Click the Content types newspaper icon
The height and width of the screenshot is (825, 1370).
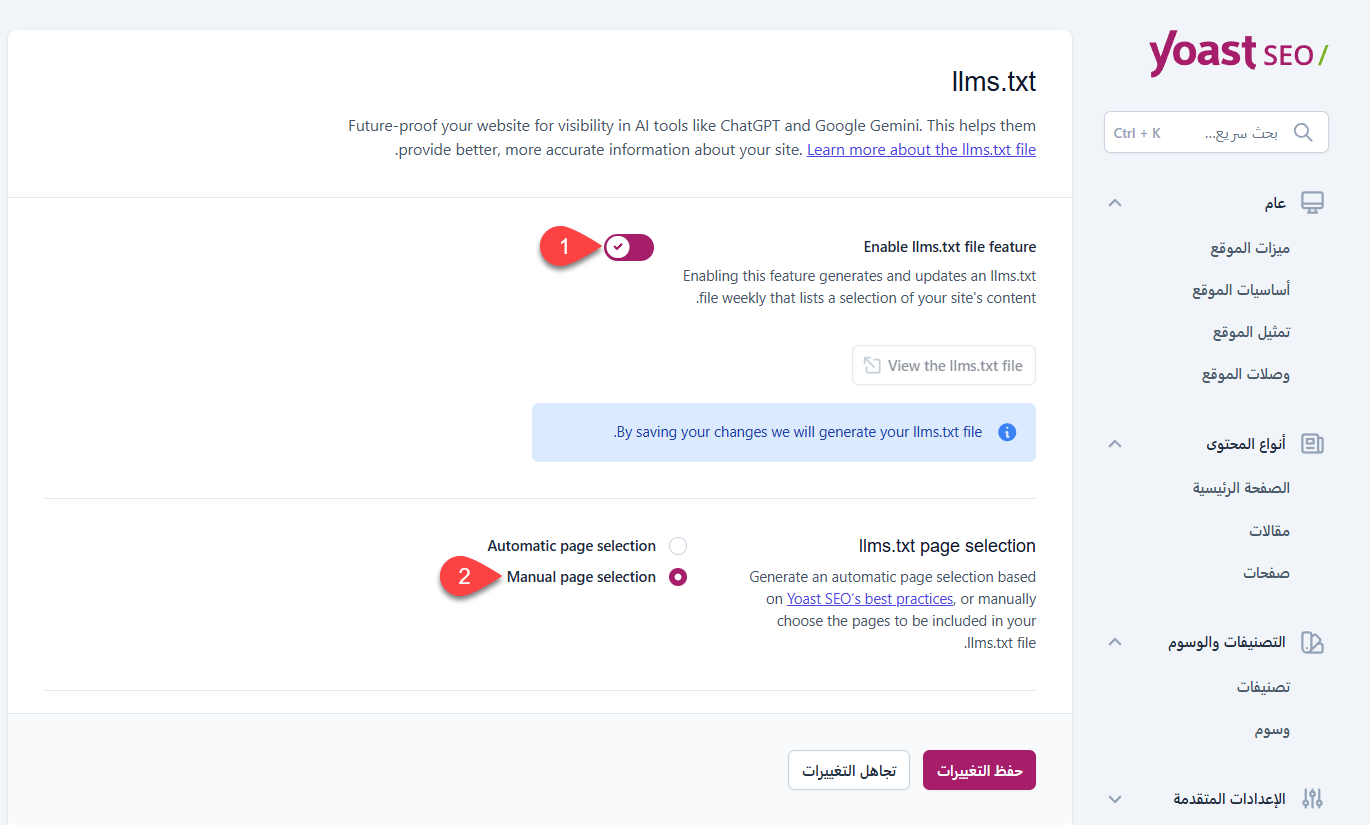tap(1312, 444)
